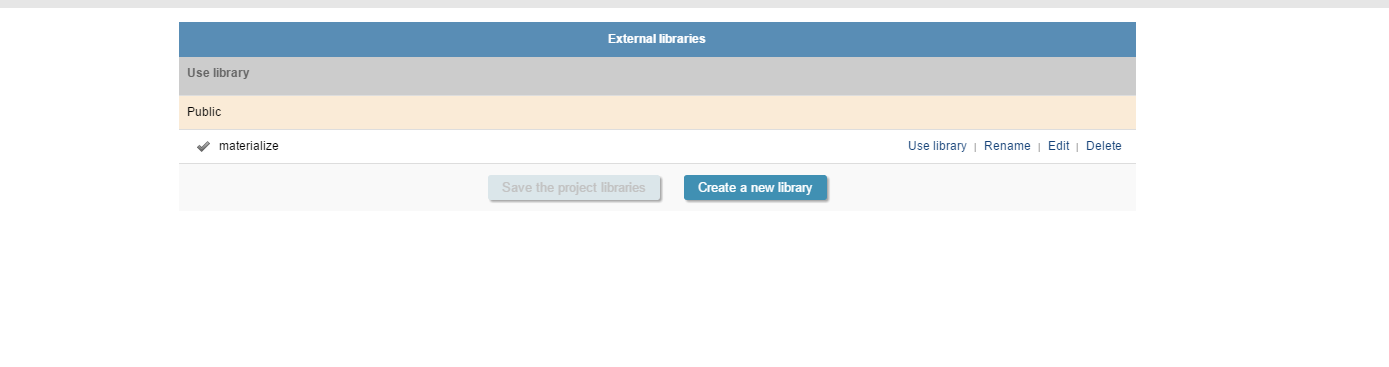Screen dimensions: 1389x367
Task: Click the checkmark icon beside materialize
Action: click(x=203, y=146)
